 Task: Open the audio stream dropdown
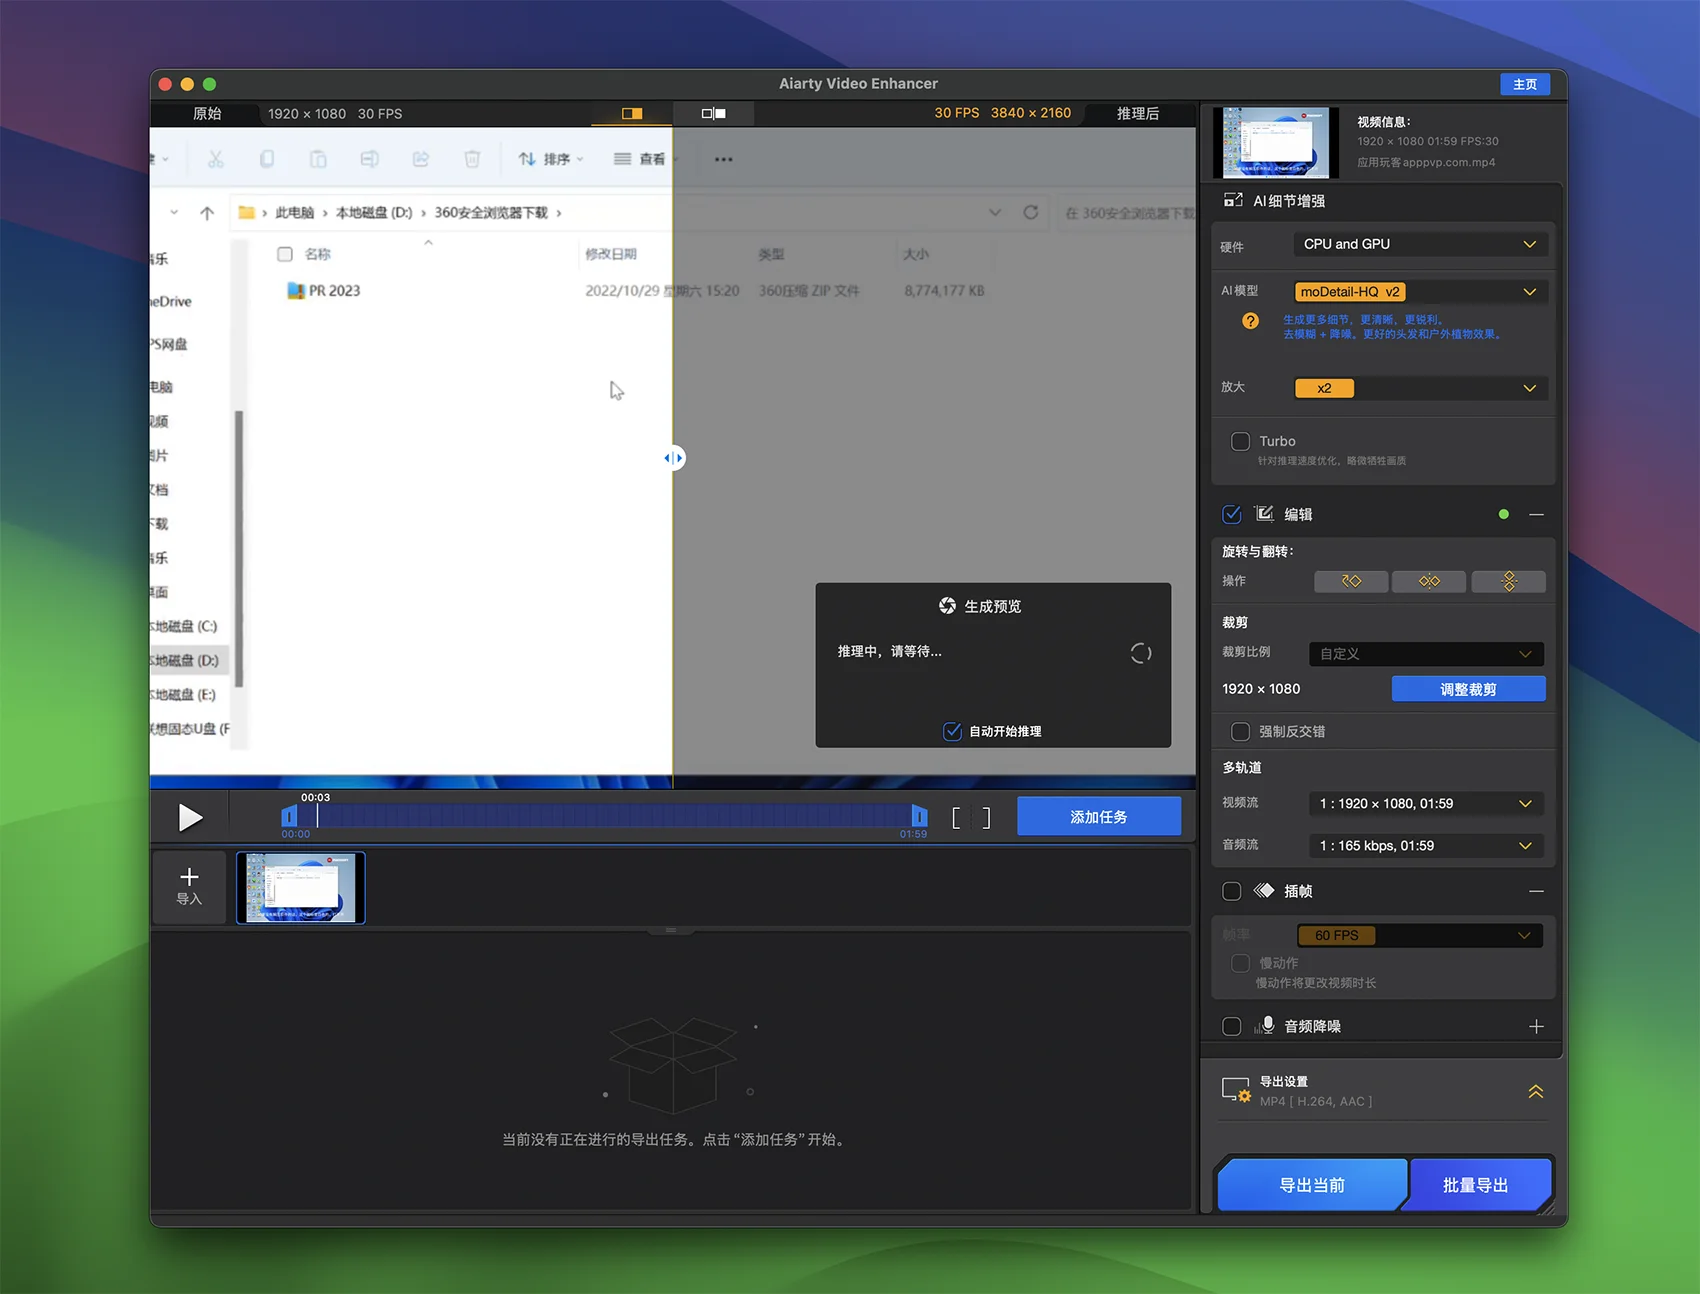pyautogui.click(x=1426, y=845)
